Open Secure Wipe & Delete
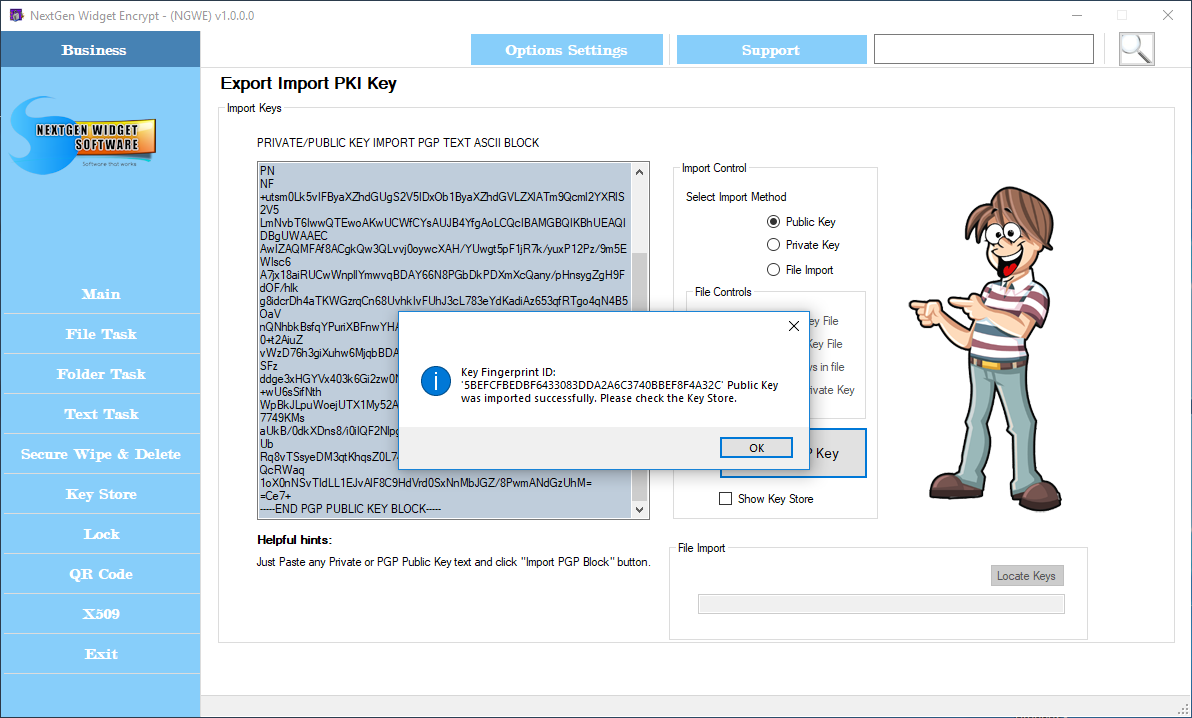1192x718 pixels. coord(101,454)
